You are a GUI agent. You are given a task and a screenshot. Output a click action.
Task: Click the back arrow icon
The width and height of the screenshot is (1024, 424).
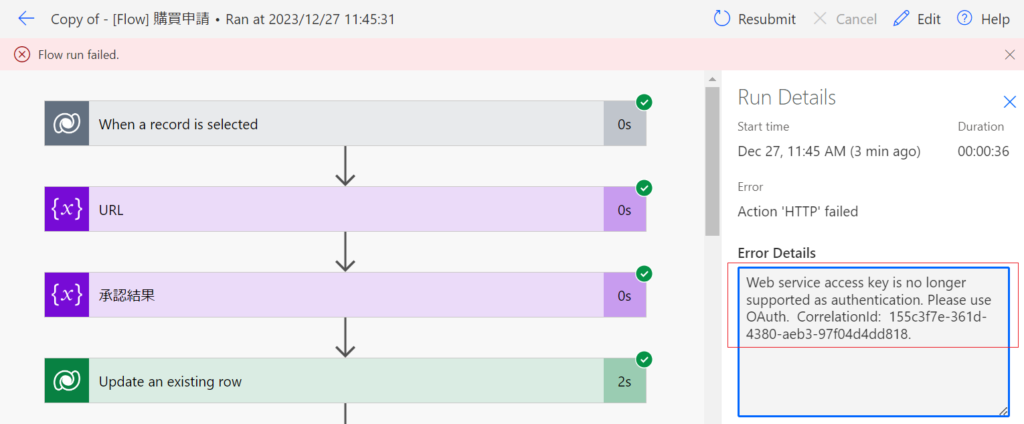click(26, 19)
